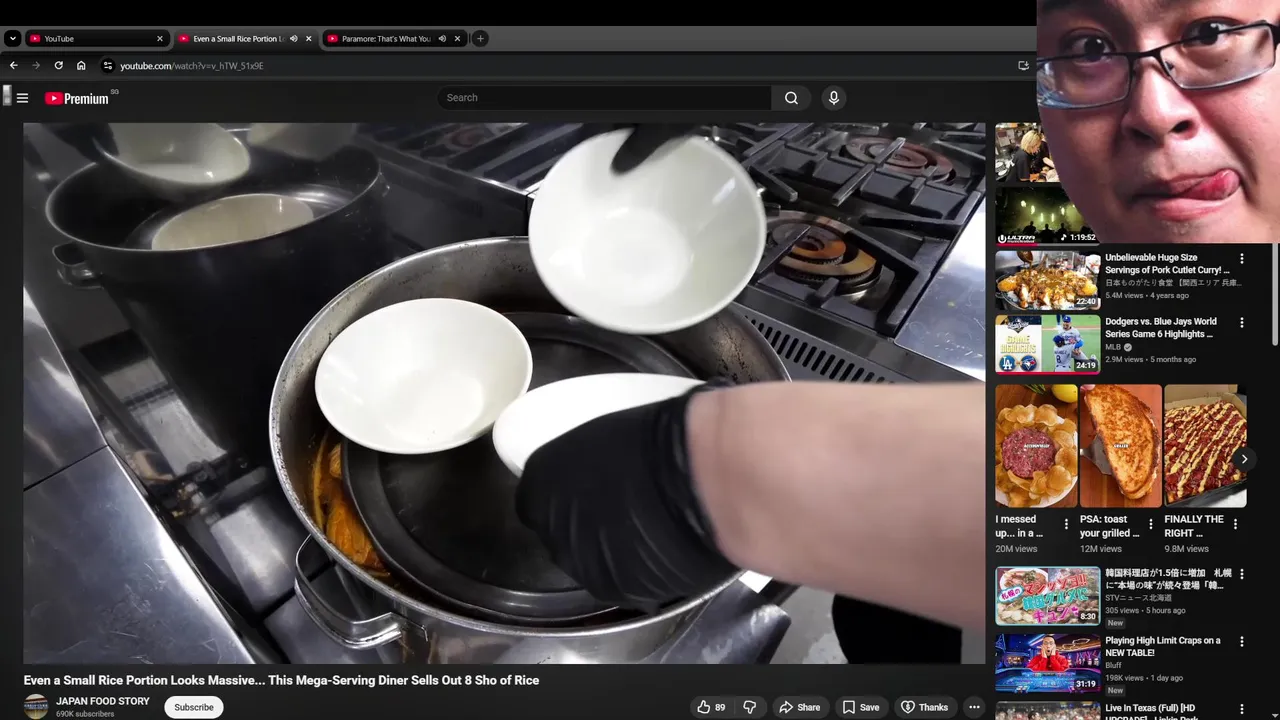
Task: Click '2.9M views • 5 months ago' text
Action: coord(1150,359)
